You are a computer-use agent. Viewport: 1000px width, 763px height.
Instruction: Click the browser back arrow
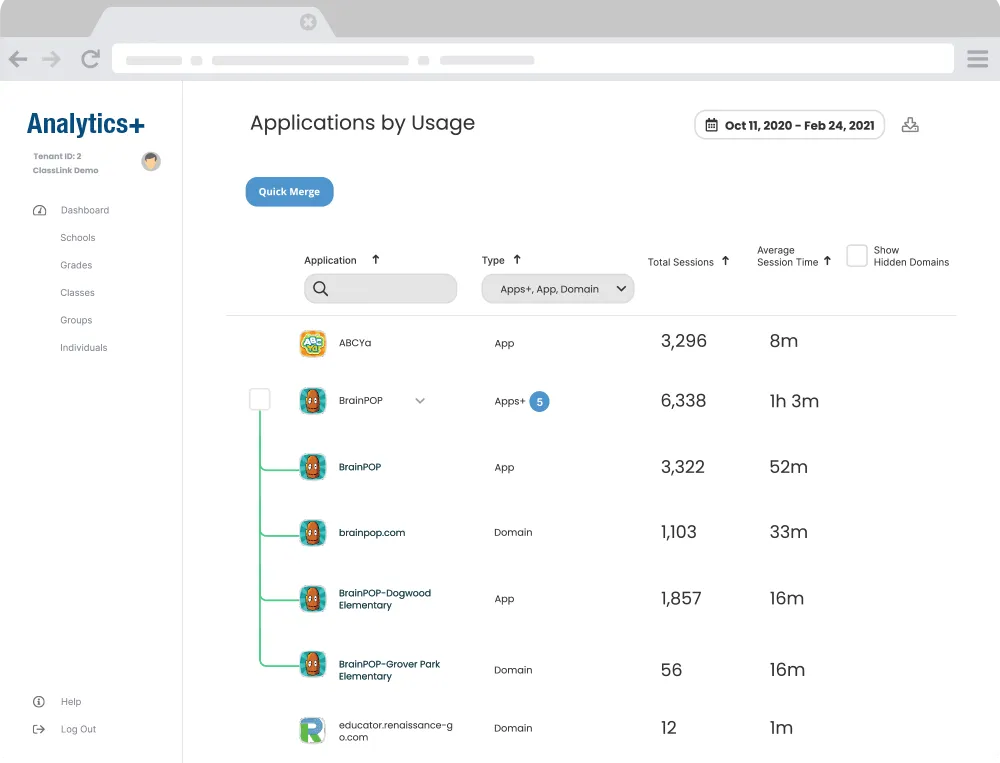(x=18, y=59)
